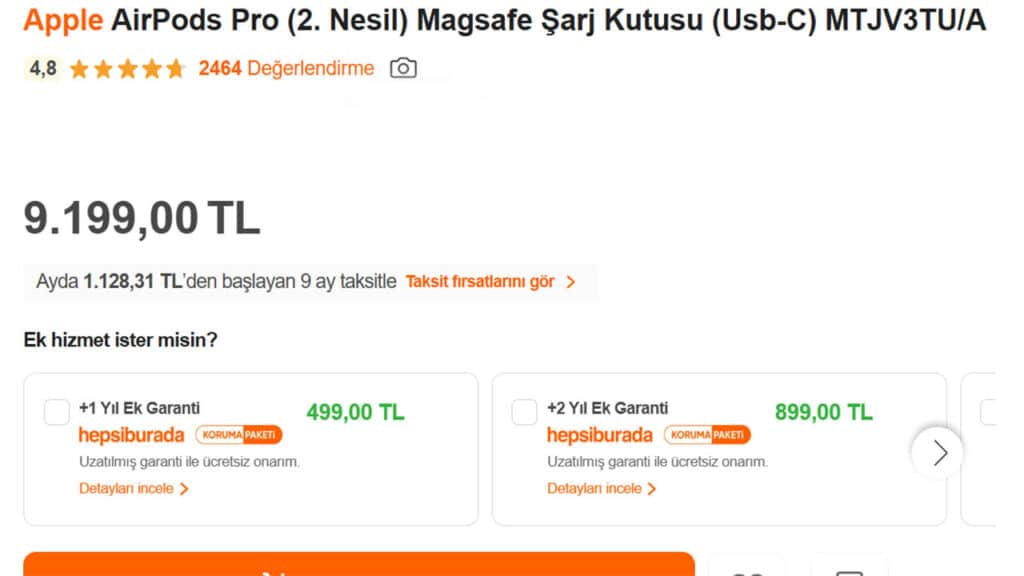
Task: Click the star rating icons
Action: click(127, 69)
